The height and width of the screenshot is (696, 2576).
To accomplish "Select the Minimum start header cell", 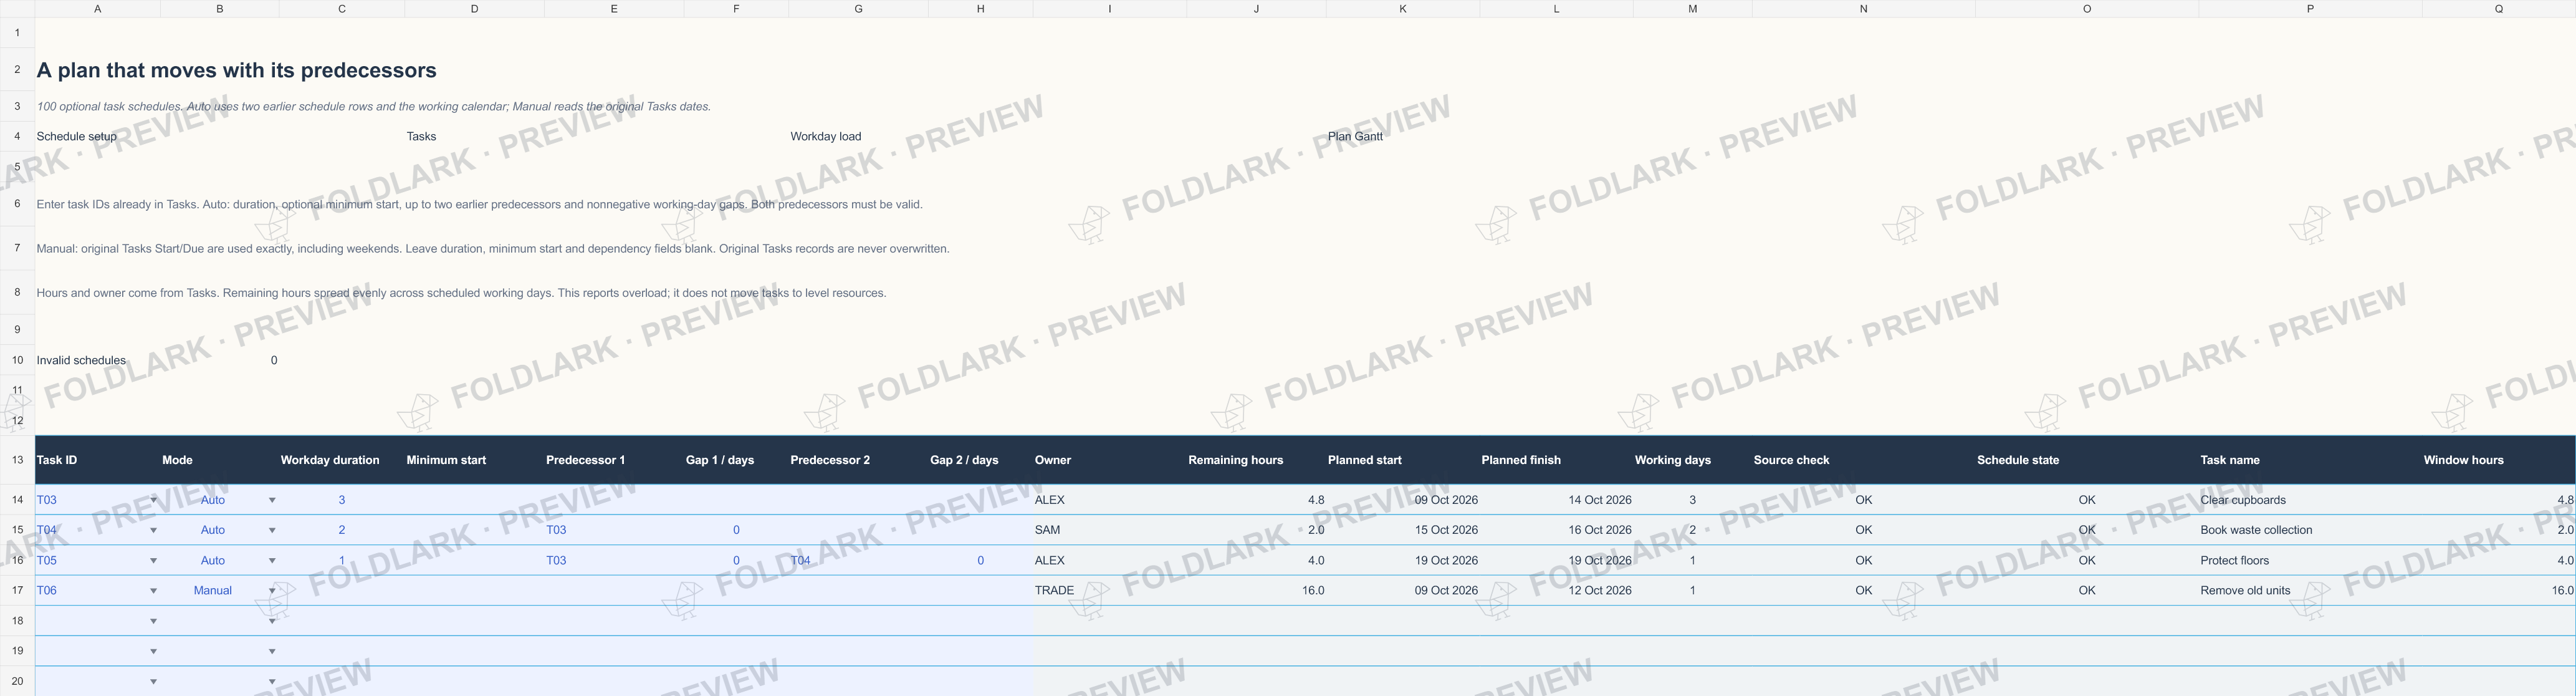I will (x=474, y=460).
